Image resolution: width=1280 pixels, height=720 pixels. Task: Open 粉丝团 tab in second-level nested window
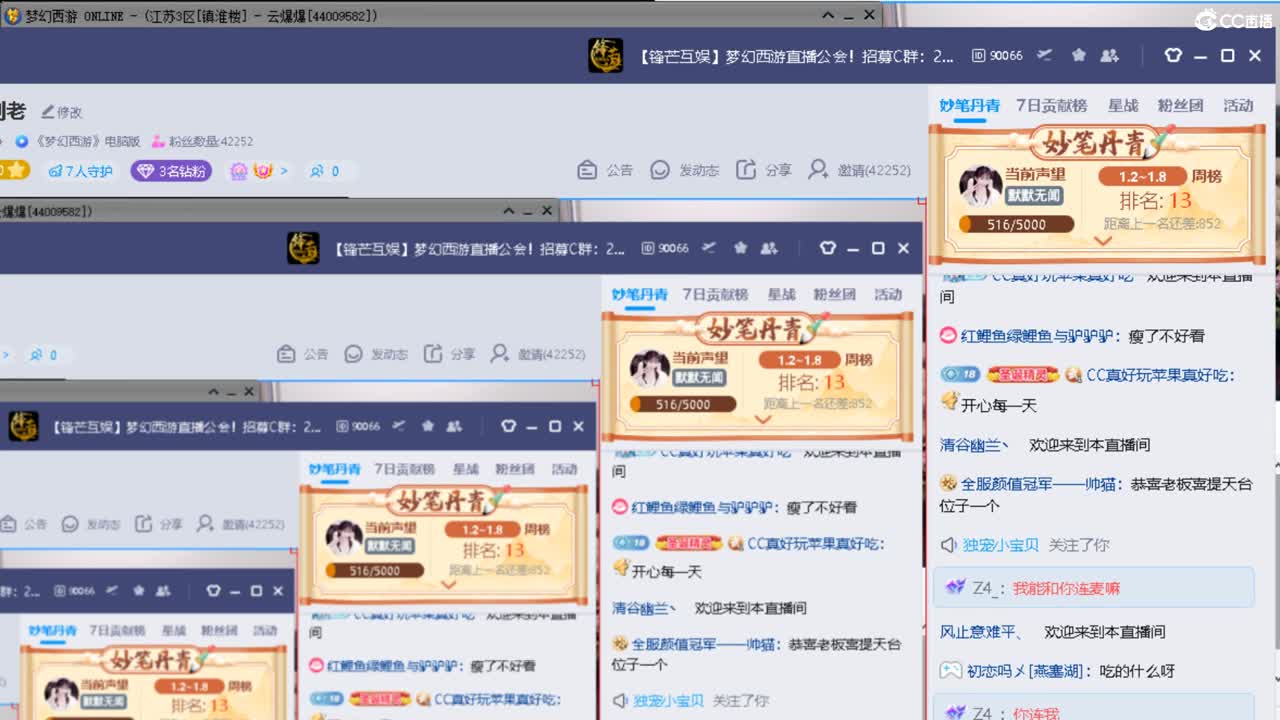[x=835, y=294]
